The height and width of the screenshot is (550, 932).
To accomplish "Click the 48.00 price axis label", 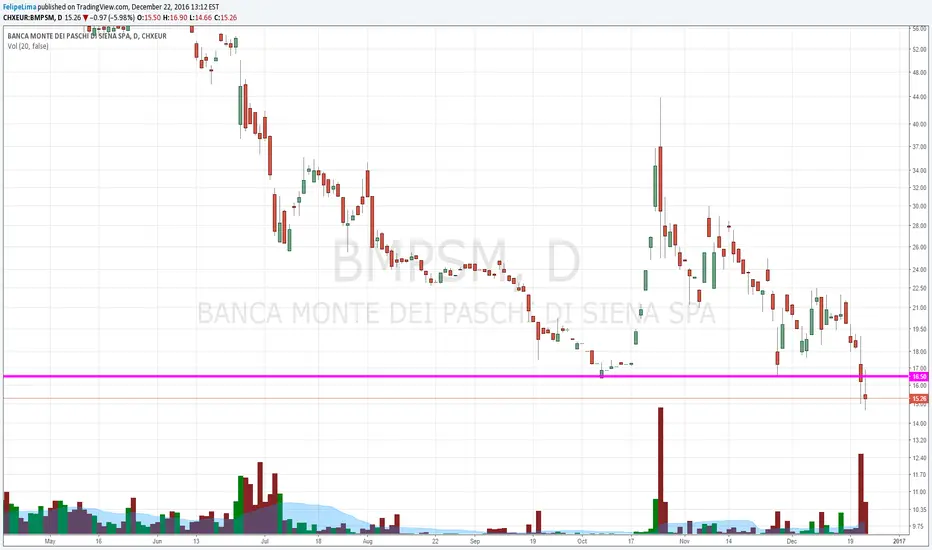I will [x=919, y=73].
